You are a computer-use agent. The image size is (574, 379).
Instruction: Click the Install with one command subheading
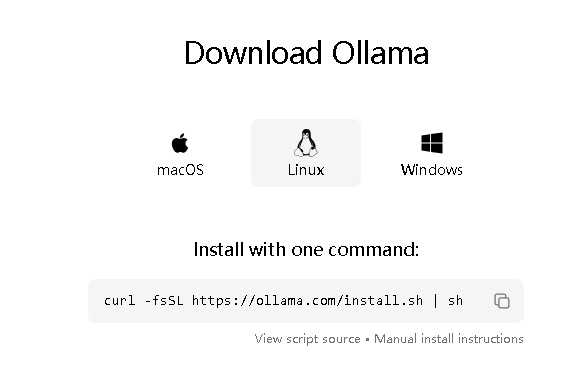click(306, 249)
